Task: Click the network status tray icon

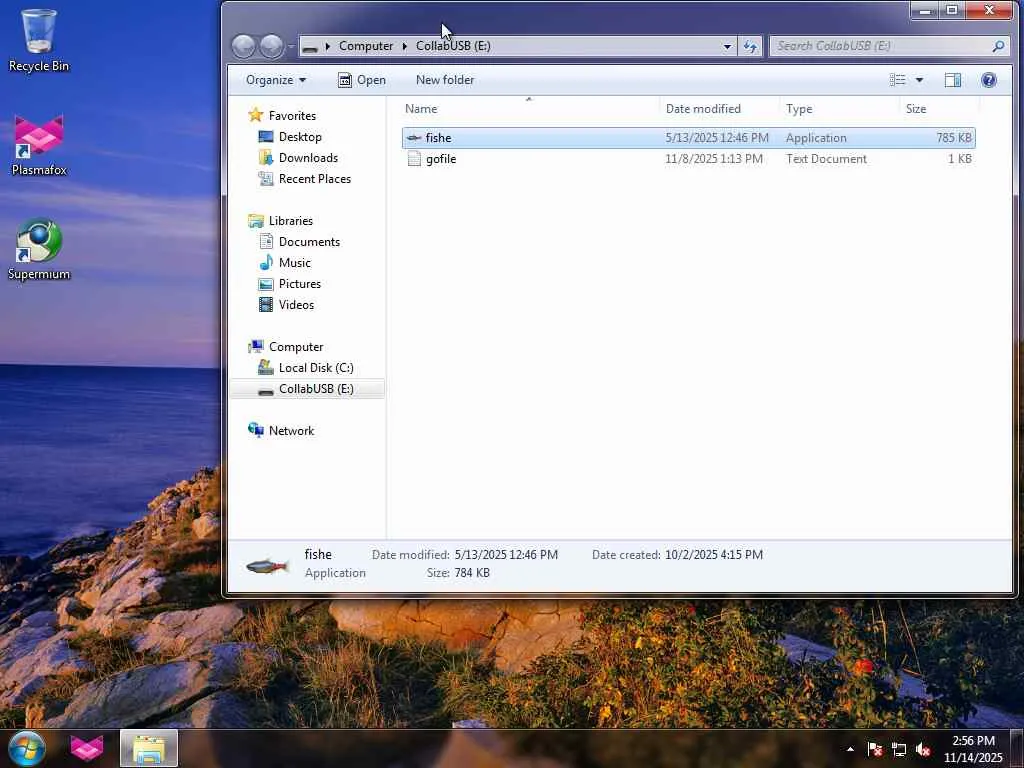Action: [x=899, y=750]
